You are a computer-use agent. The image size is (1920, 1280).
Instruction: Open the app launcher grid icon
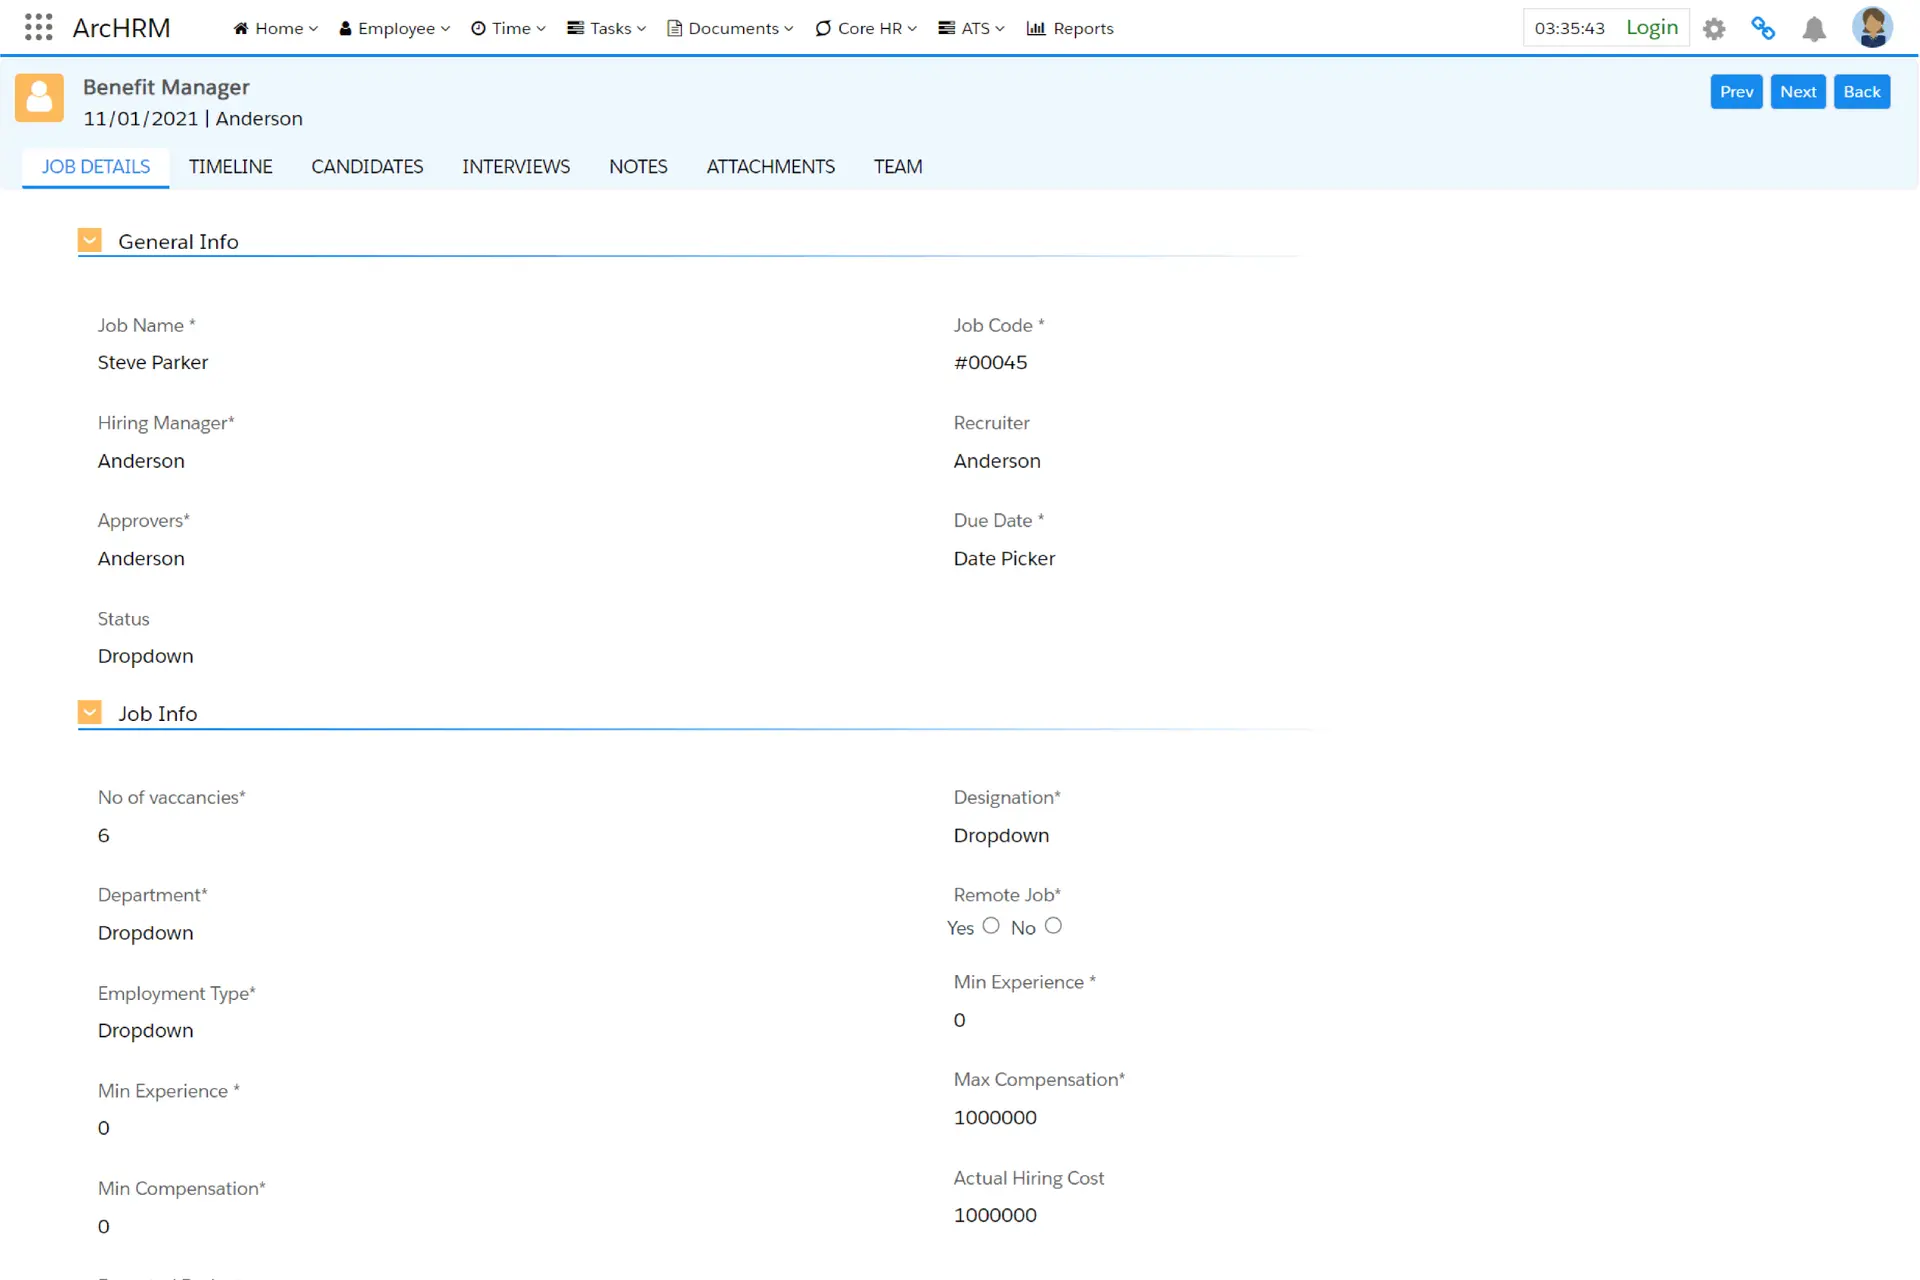38,27
